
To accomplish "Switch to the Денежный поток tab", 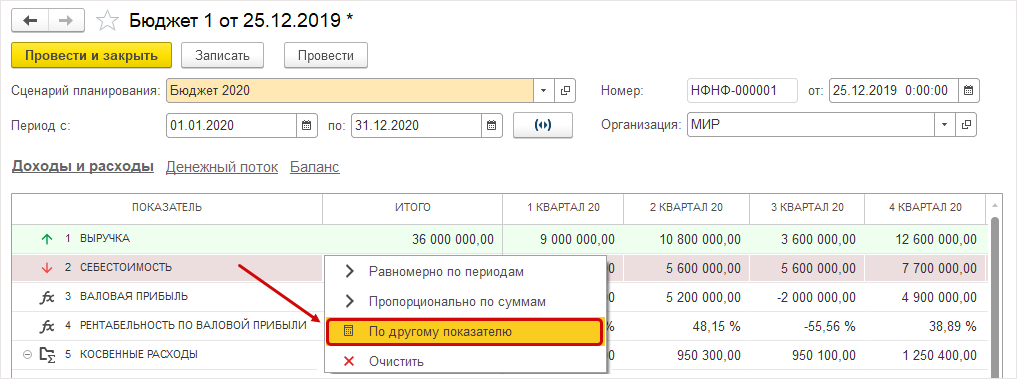I will (x=222, y=167).
